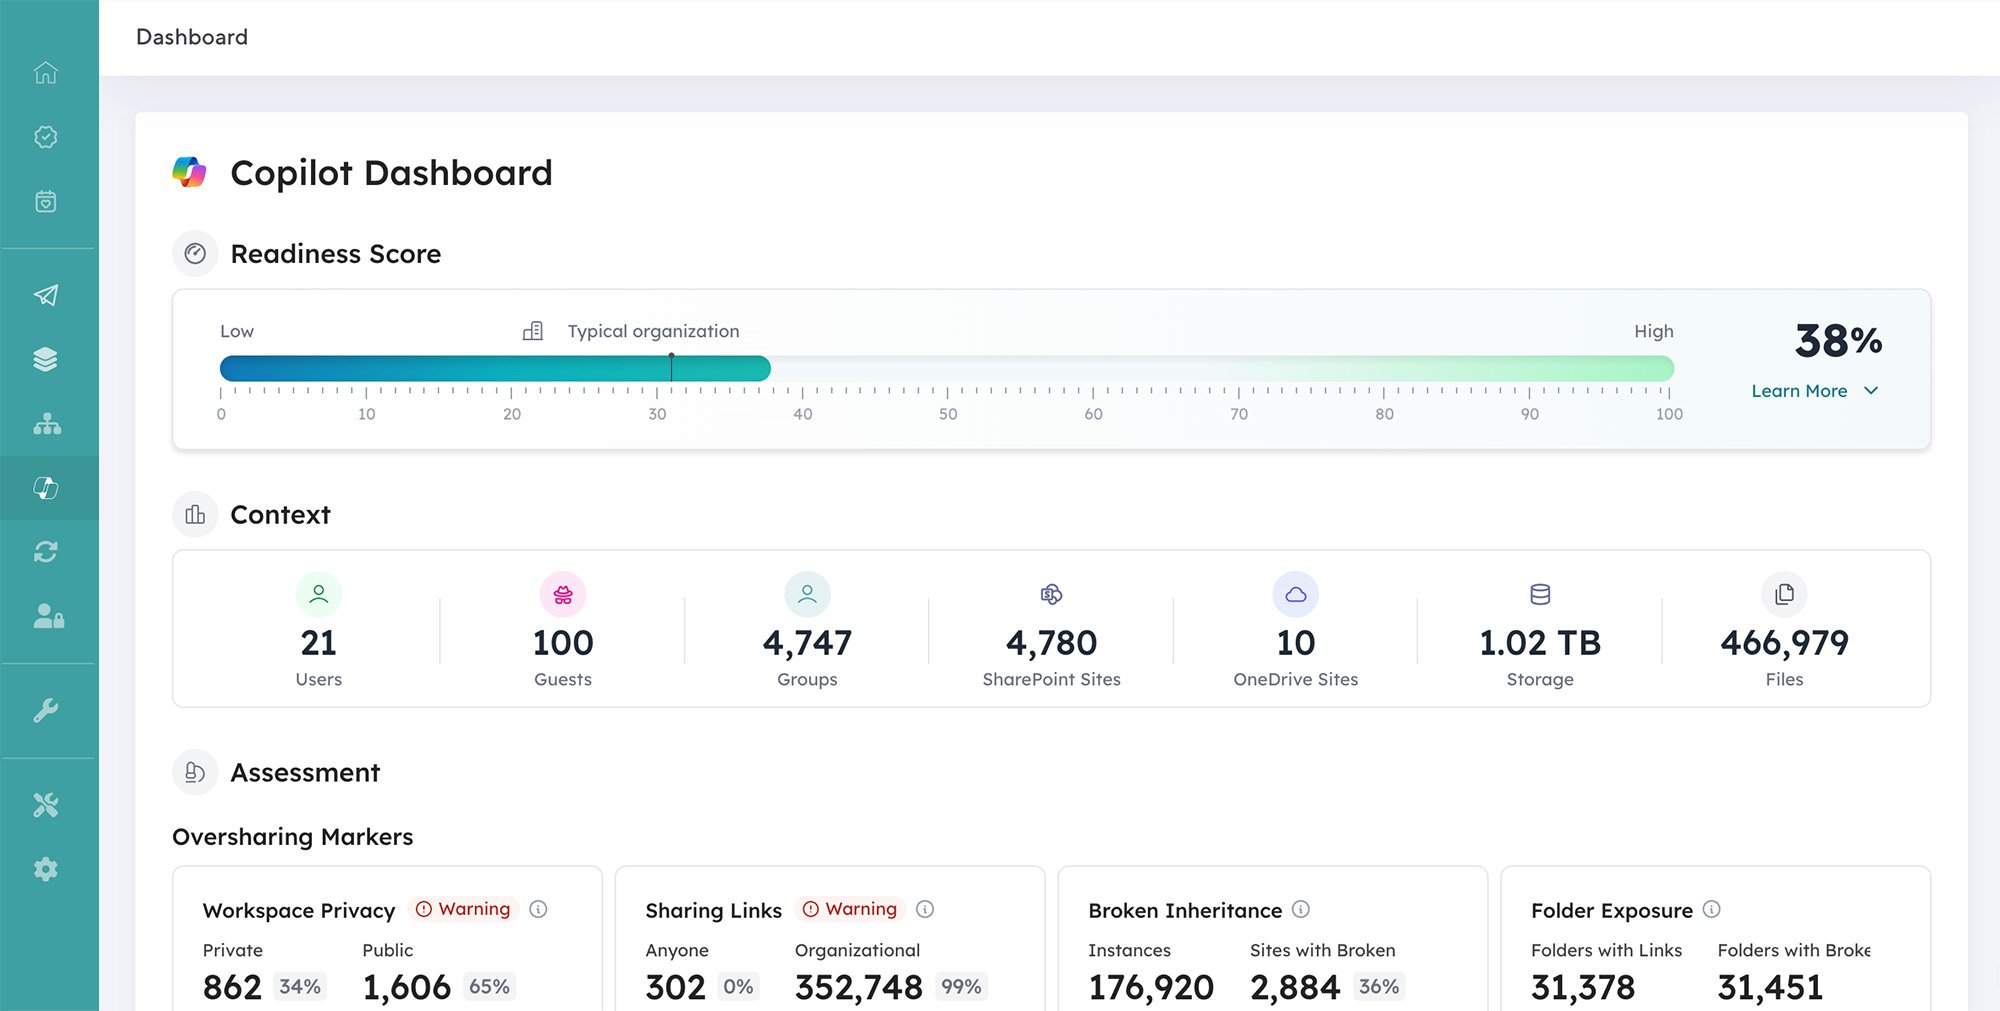Open the Learn More link

click(x=1800, y=391)
